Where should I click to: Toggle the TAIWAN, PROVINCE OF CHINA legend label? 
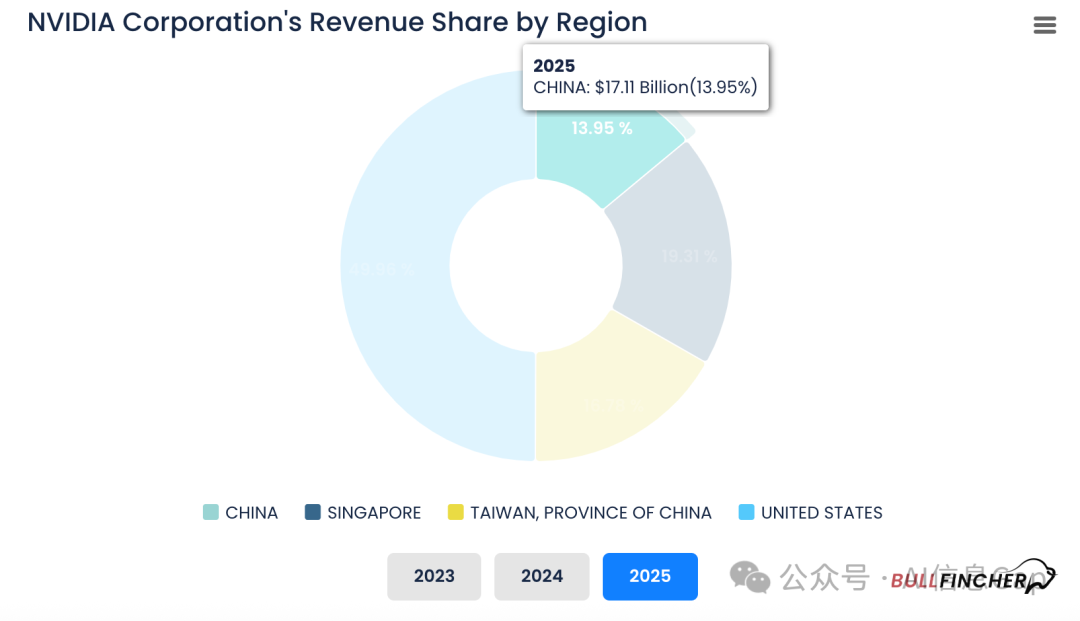tap(591, 513)
